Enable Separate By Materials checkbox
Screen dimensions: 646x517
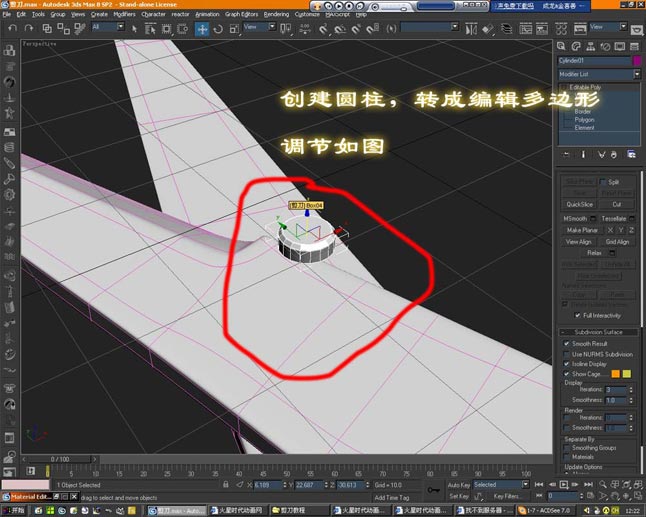pos(566,457)
